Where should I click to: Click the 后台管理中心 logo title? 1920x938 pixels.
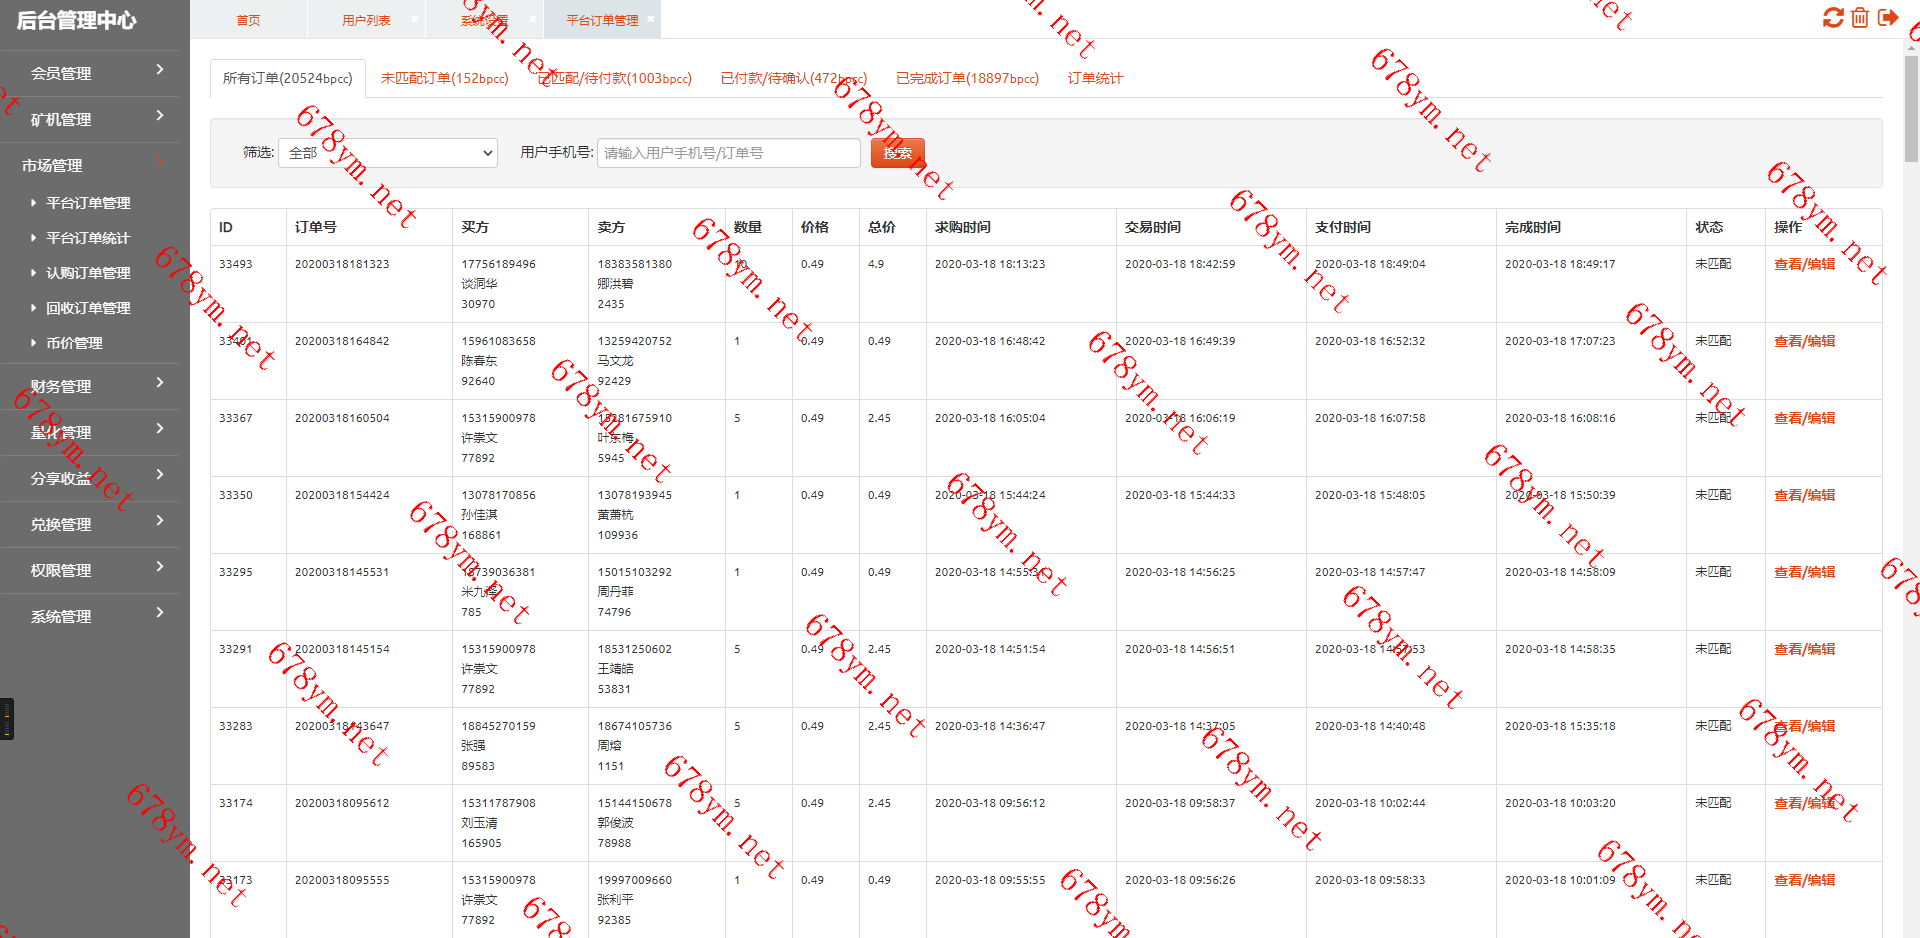pyautogui.click(x=77, y=20)
